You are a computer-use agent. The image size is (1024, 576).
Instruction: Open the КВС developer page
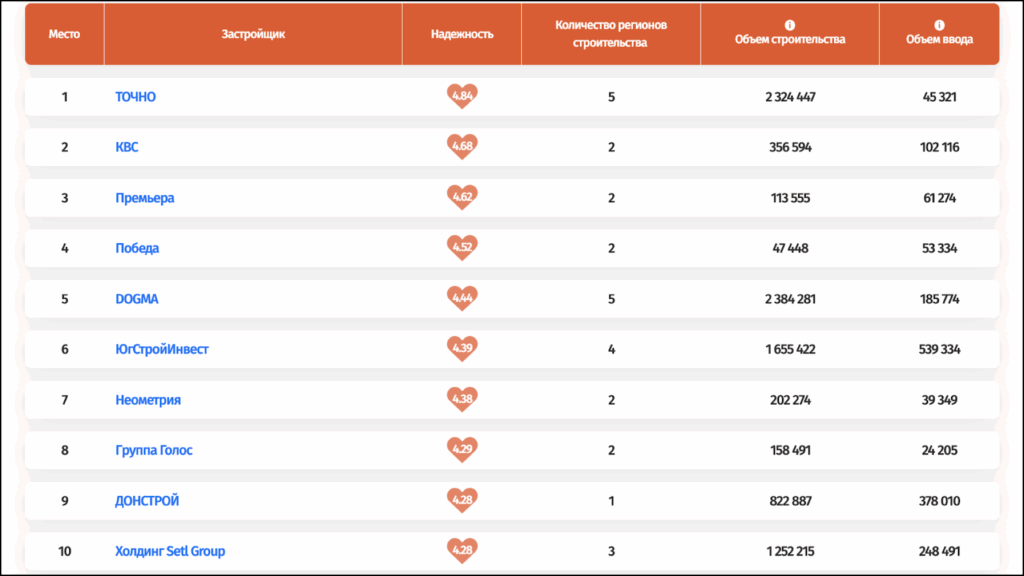(127, 147)
